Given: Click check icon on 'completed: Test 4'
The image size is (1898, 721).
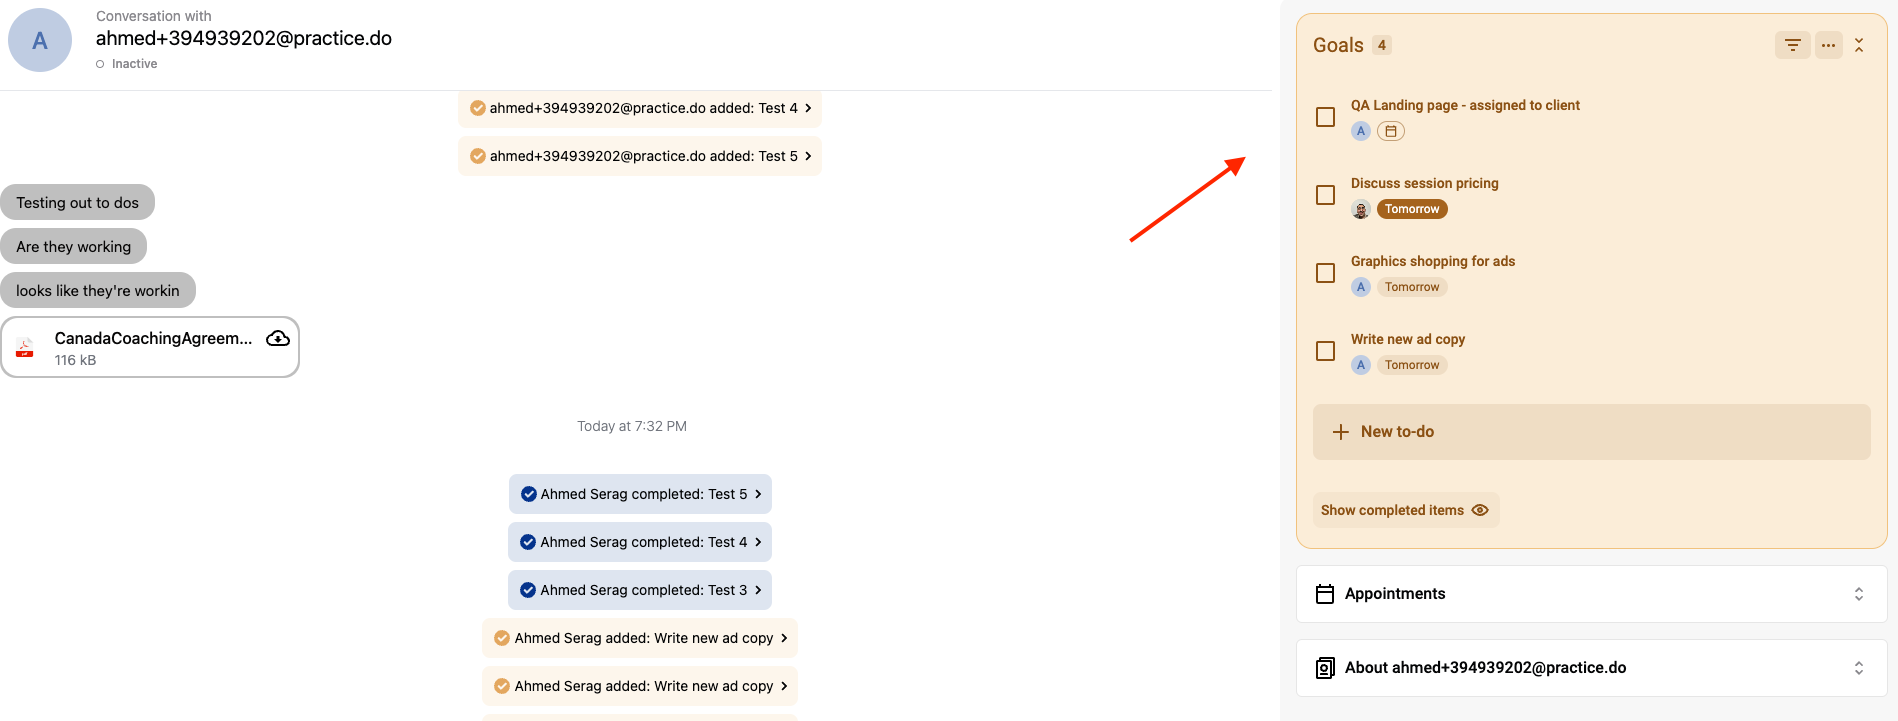Looking at the screenshot, I should 528,542.
